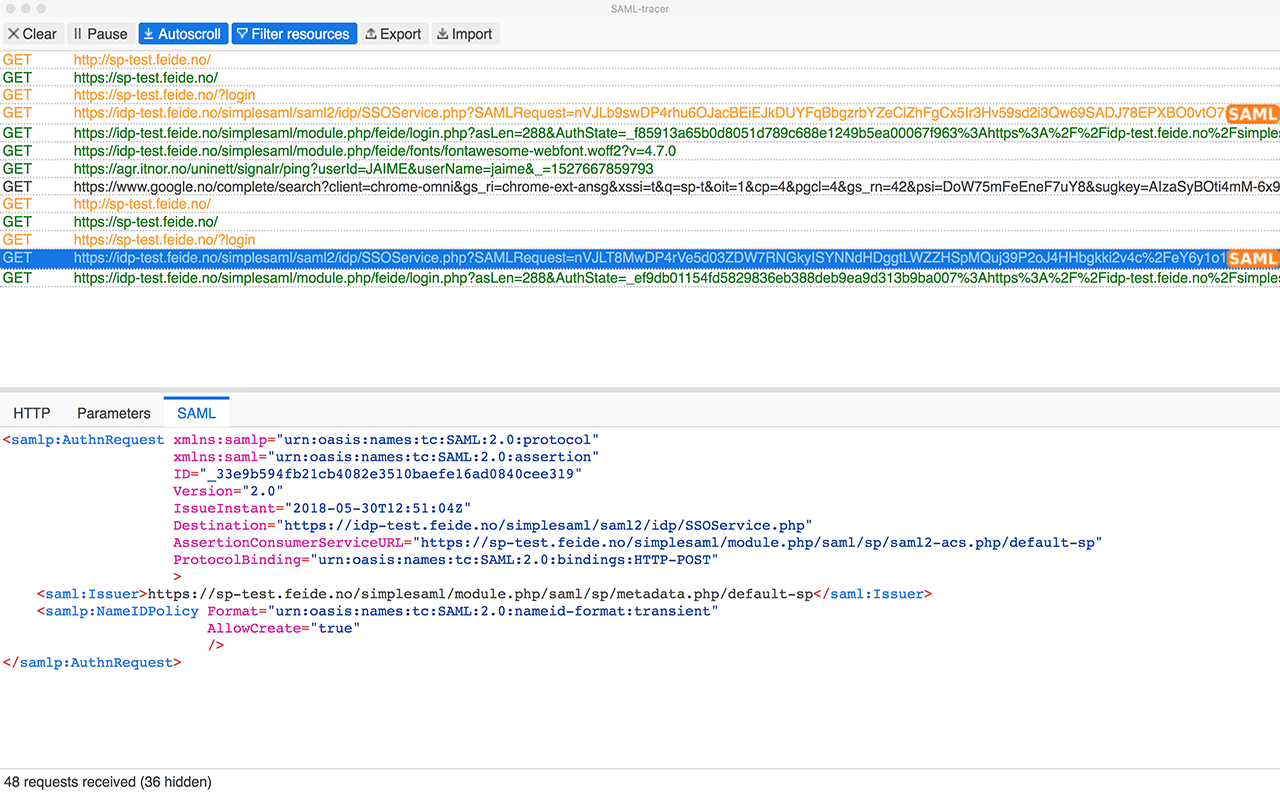Click the SAML badge on the highlighted request
The height and width of the screenshot is (800, 1280).
coord(1253,259)
